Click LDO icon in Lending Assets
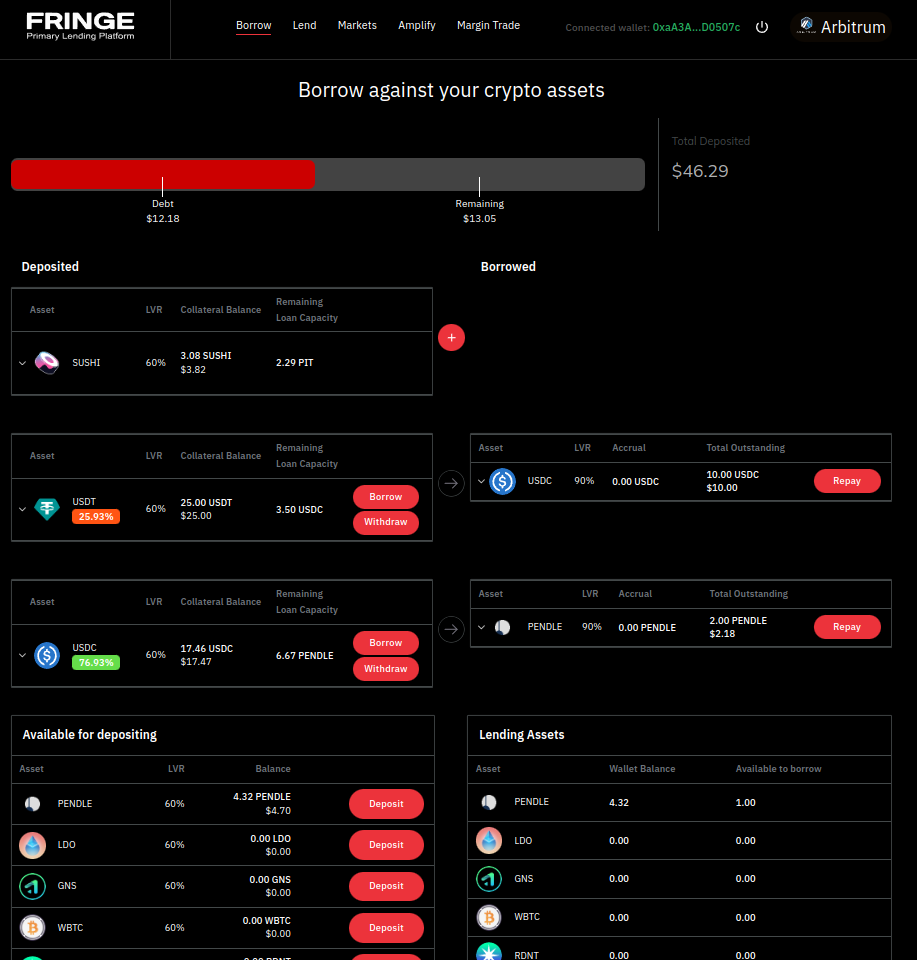Screen dimensions: 917x960 point(488,841)
